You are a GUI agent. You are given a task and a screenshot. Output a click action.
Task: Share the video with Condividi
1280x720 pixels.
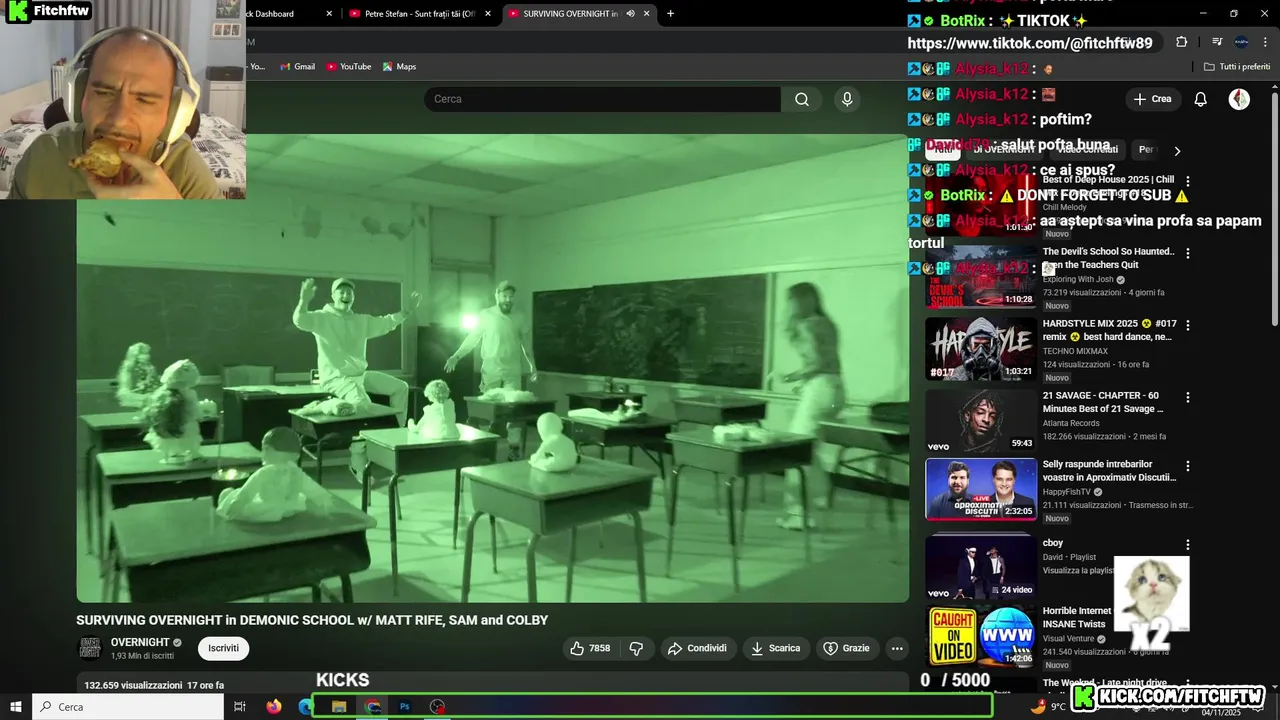click(x=697, y=648)
